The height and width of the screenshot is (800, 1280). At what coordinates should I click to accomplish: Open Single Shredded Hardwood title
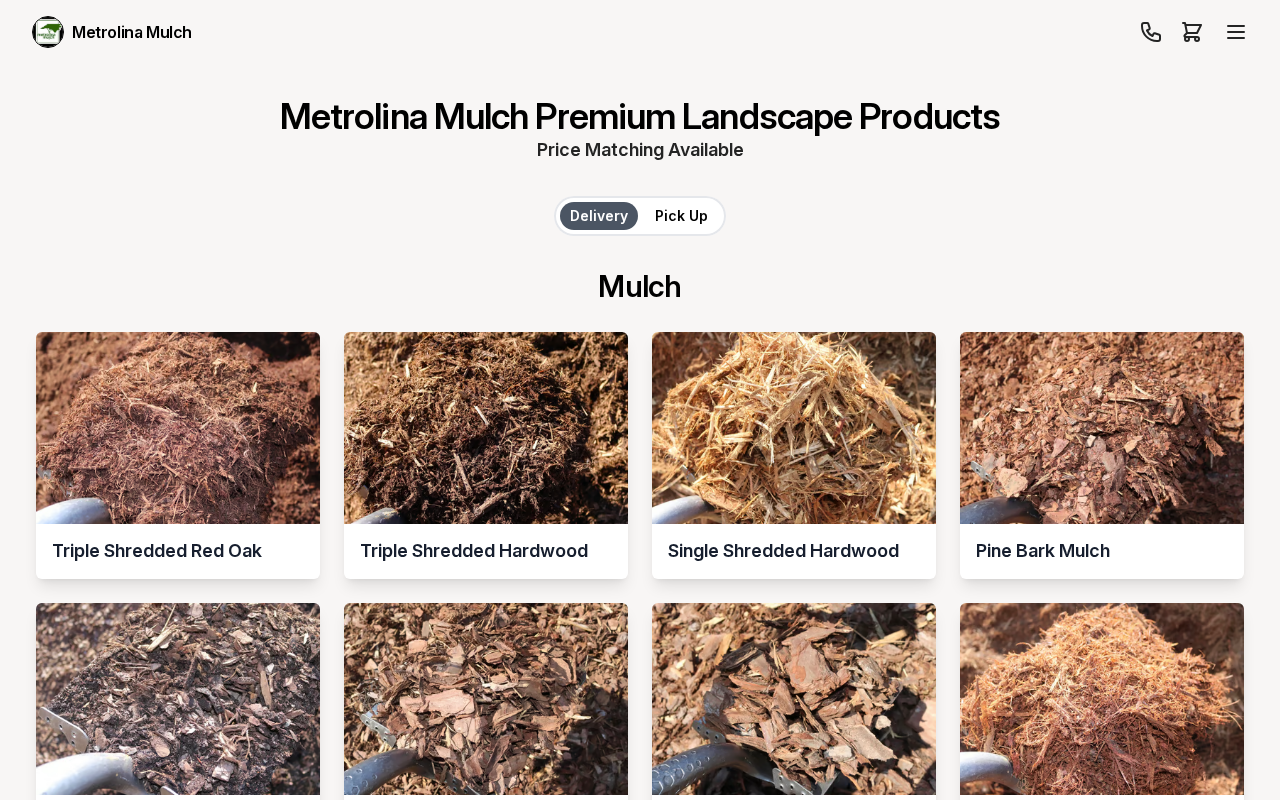pos(783,551)
